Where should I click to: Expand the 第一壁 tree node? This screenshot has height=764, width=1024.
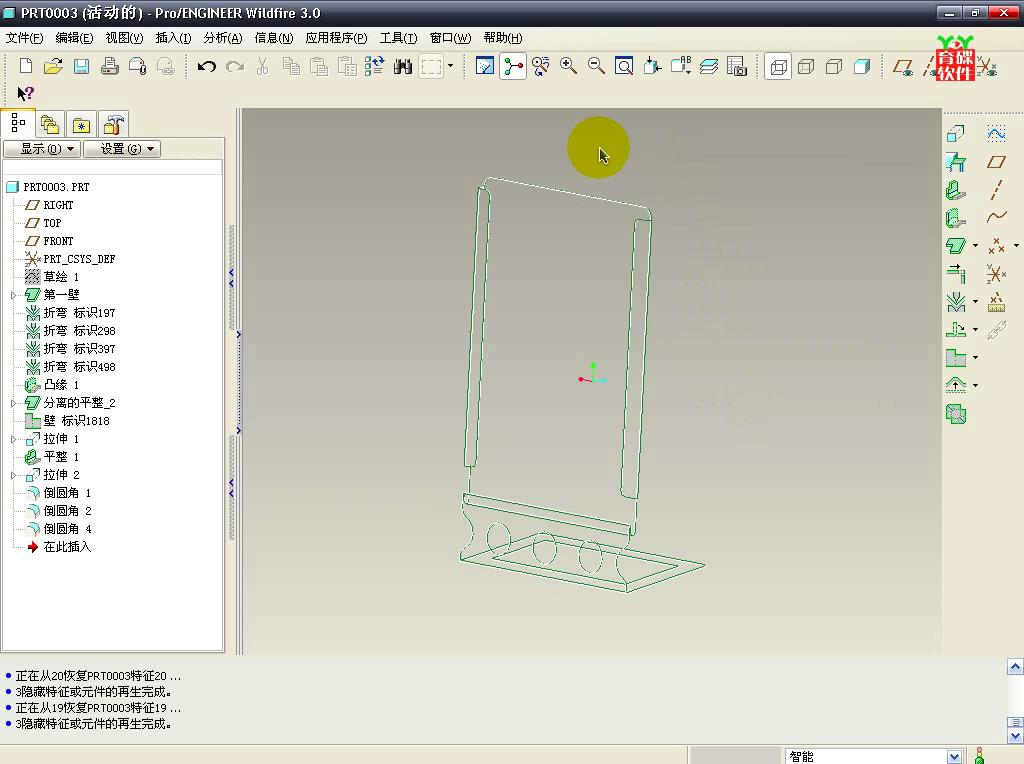(13, 295)
